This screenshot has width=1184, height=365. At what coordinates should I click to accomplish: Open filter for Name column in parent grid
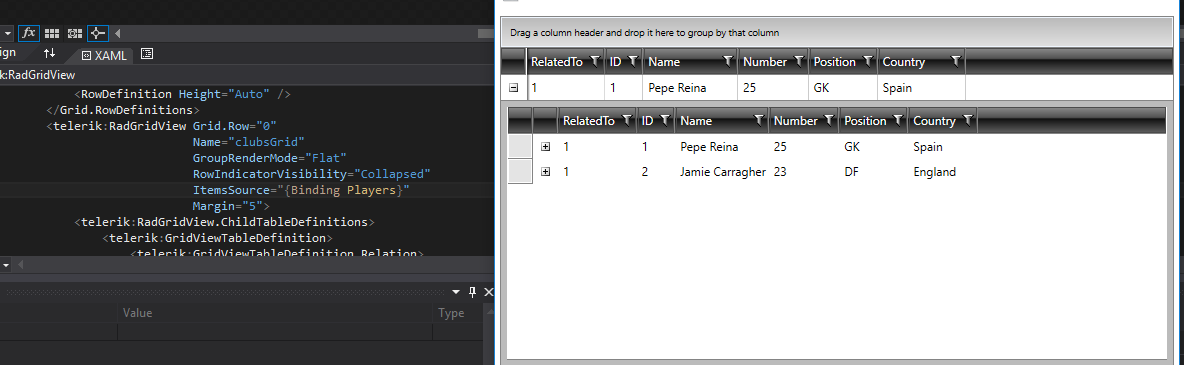click(x=728, y=61)
